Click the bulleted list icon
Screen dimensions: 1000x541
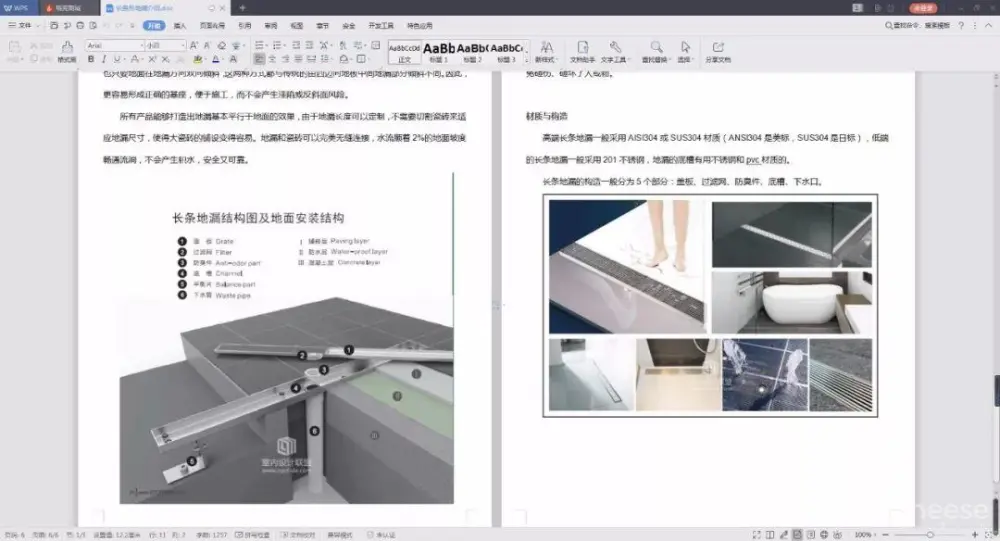coord(259,45)
